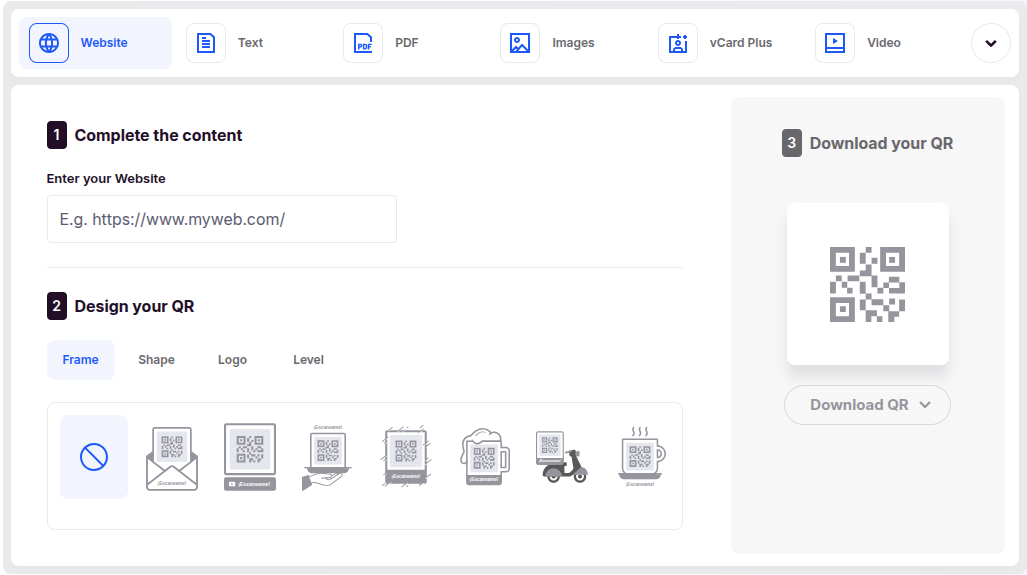
Task: Choose the delivery scooter frame
Action: [x=561, y=458]
